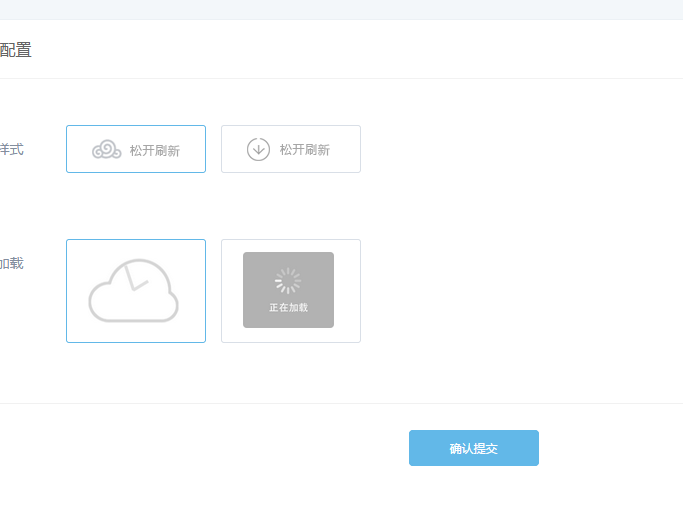Click the divider line below 配置 heading

coord(341,78)
